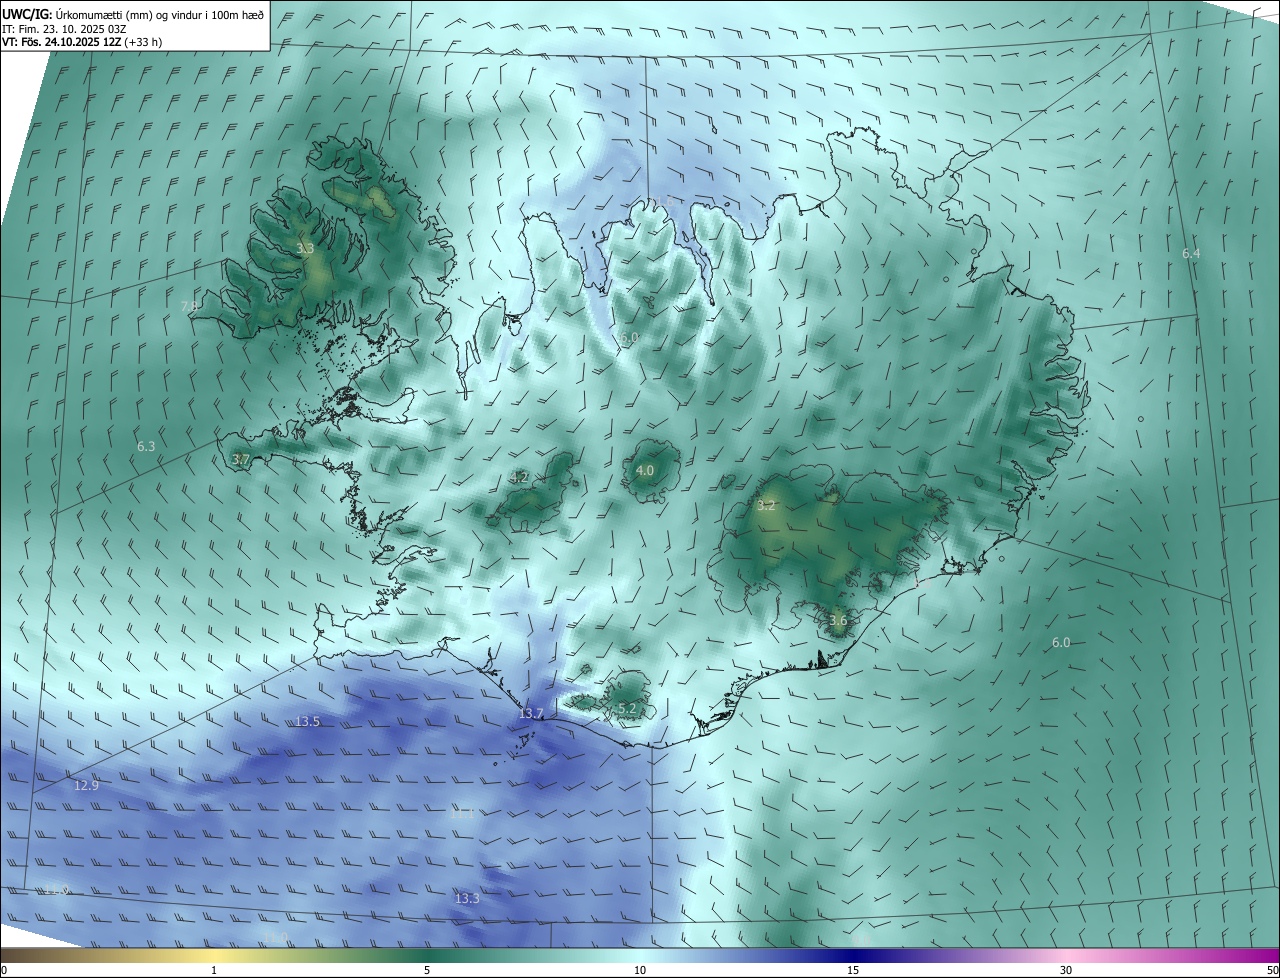Screen dimensions: 1280x978
Task: Click the 11.1 value label
Action: point(462,814)
